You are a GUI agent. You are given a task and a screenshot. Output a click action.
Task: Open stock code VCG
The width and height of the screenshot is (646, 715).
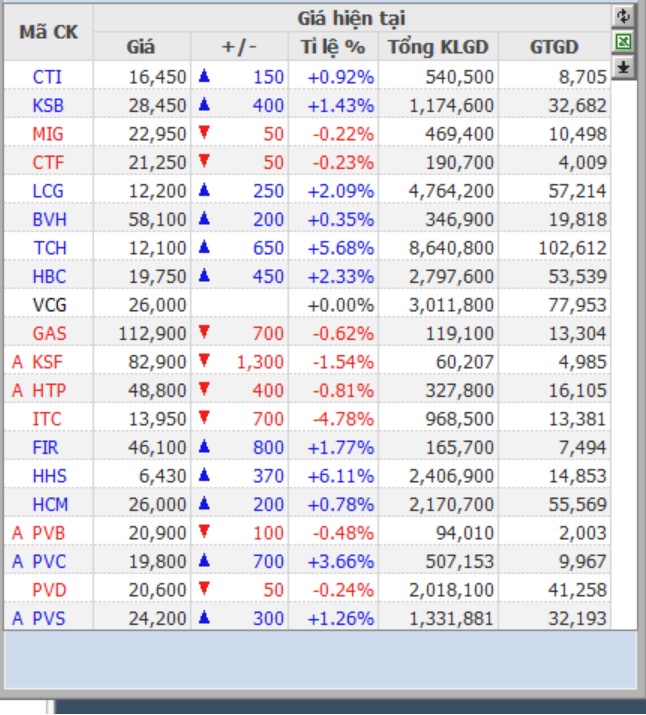tap(49, 305)
